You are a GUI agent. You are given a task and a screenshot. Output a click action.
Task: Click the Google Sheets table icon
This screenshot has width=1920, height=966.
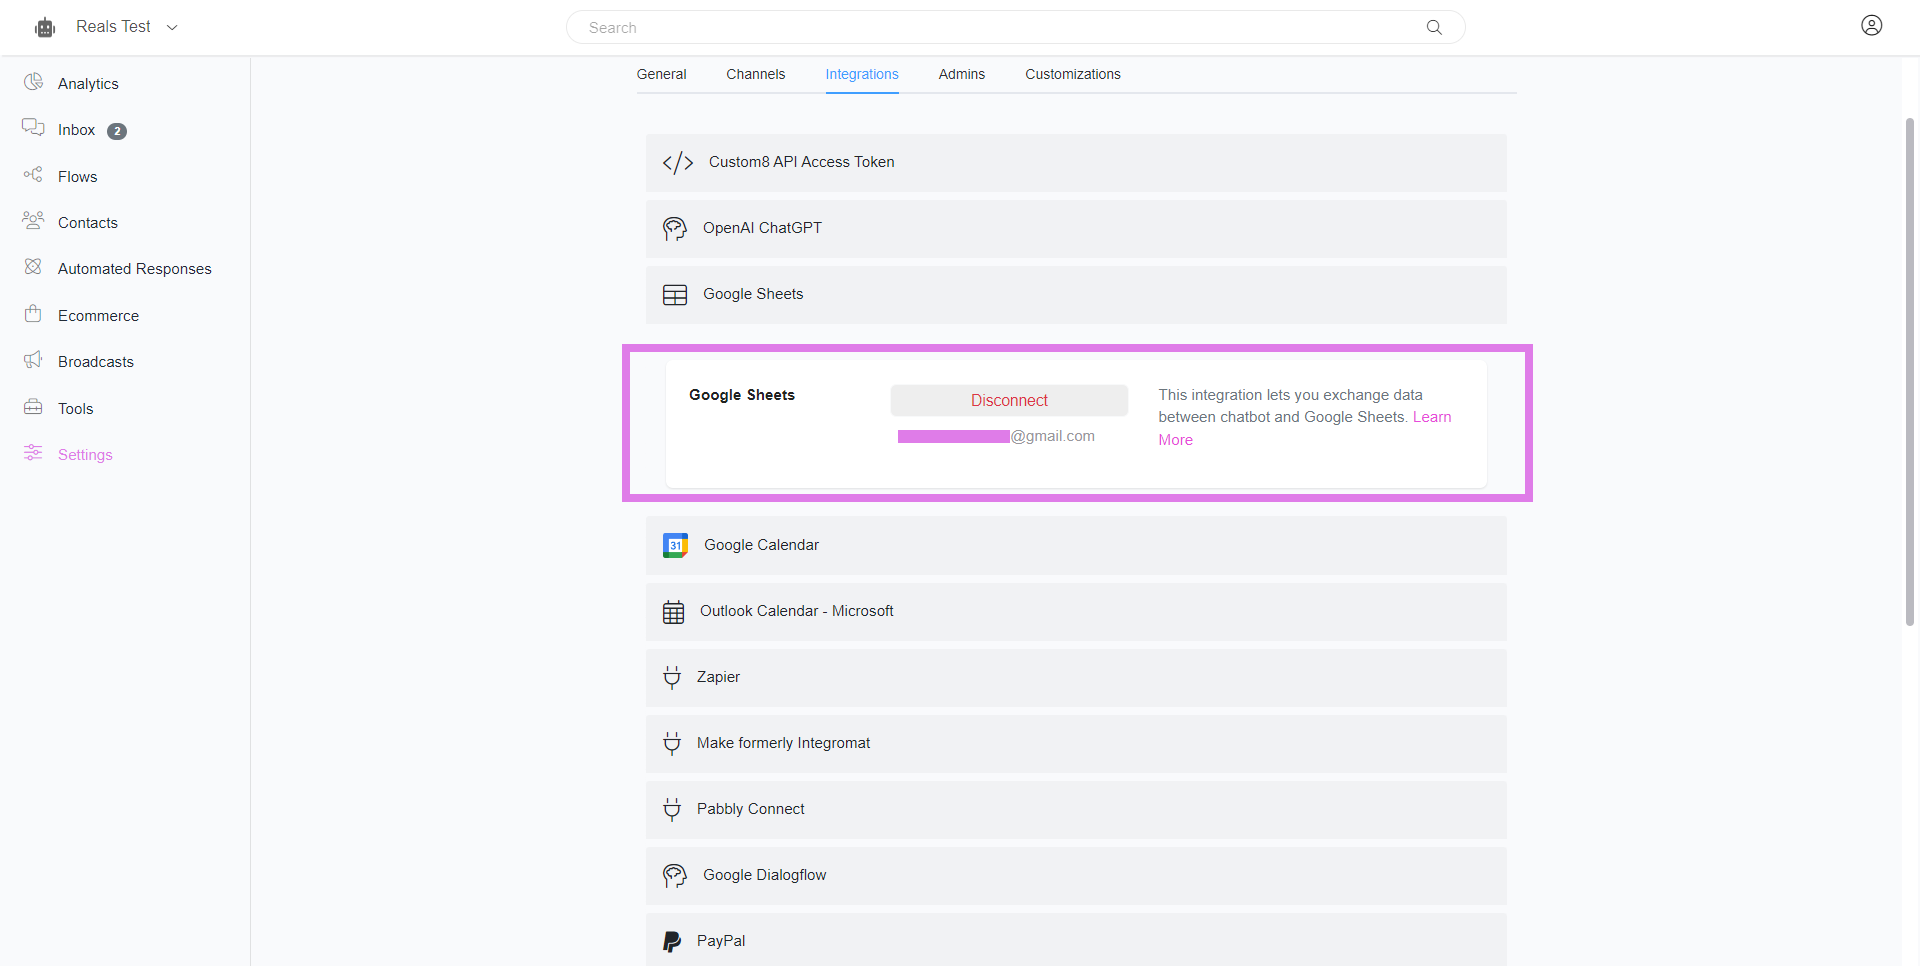point(675,295)
